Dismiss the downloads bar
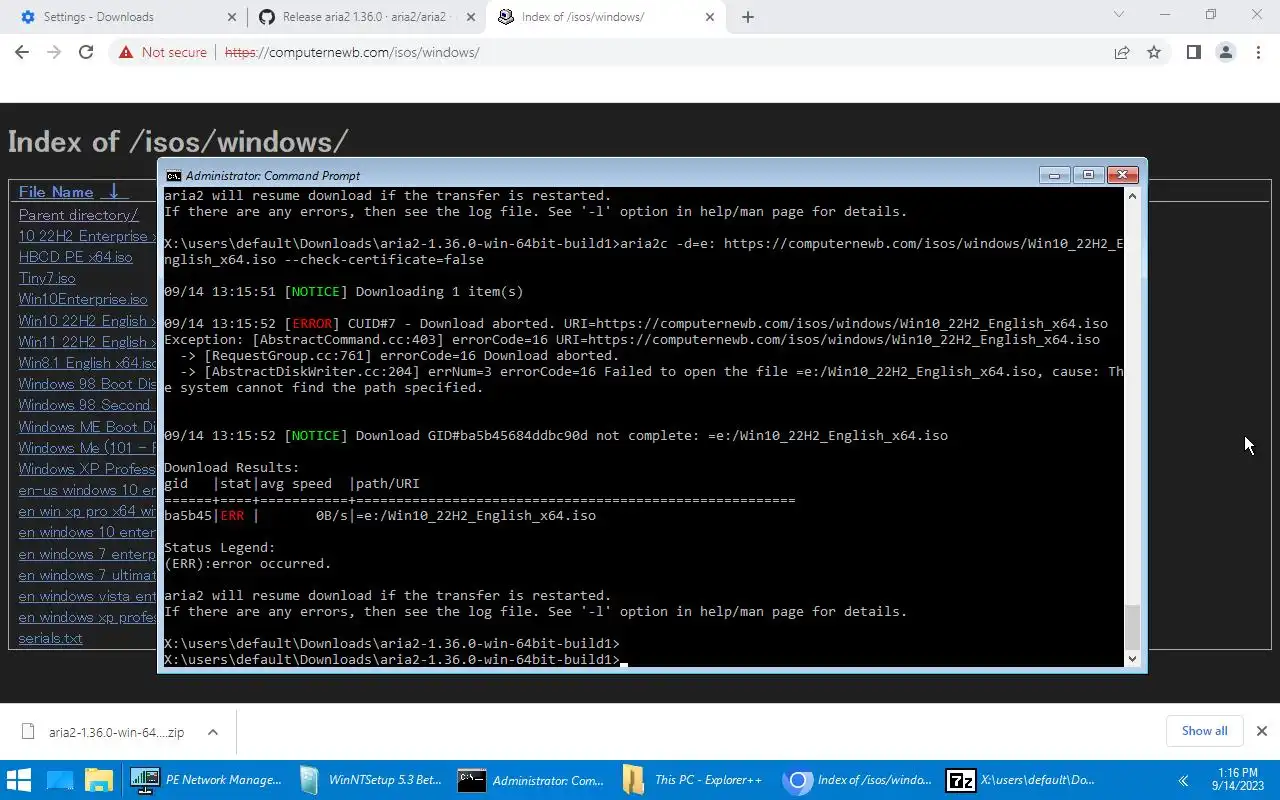 click(1261, 731)
